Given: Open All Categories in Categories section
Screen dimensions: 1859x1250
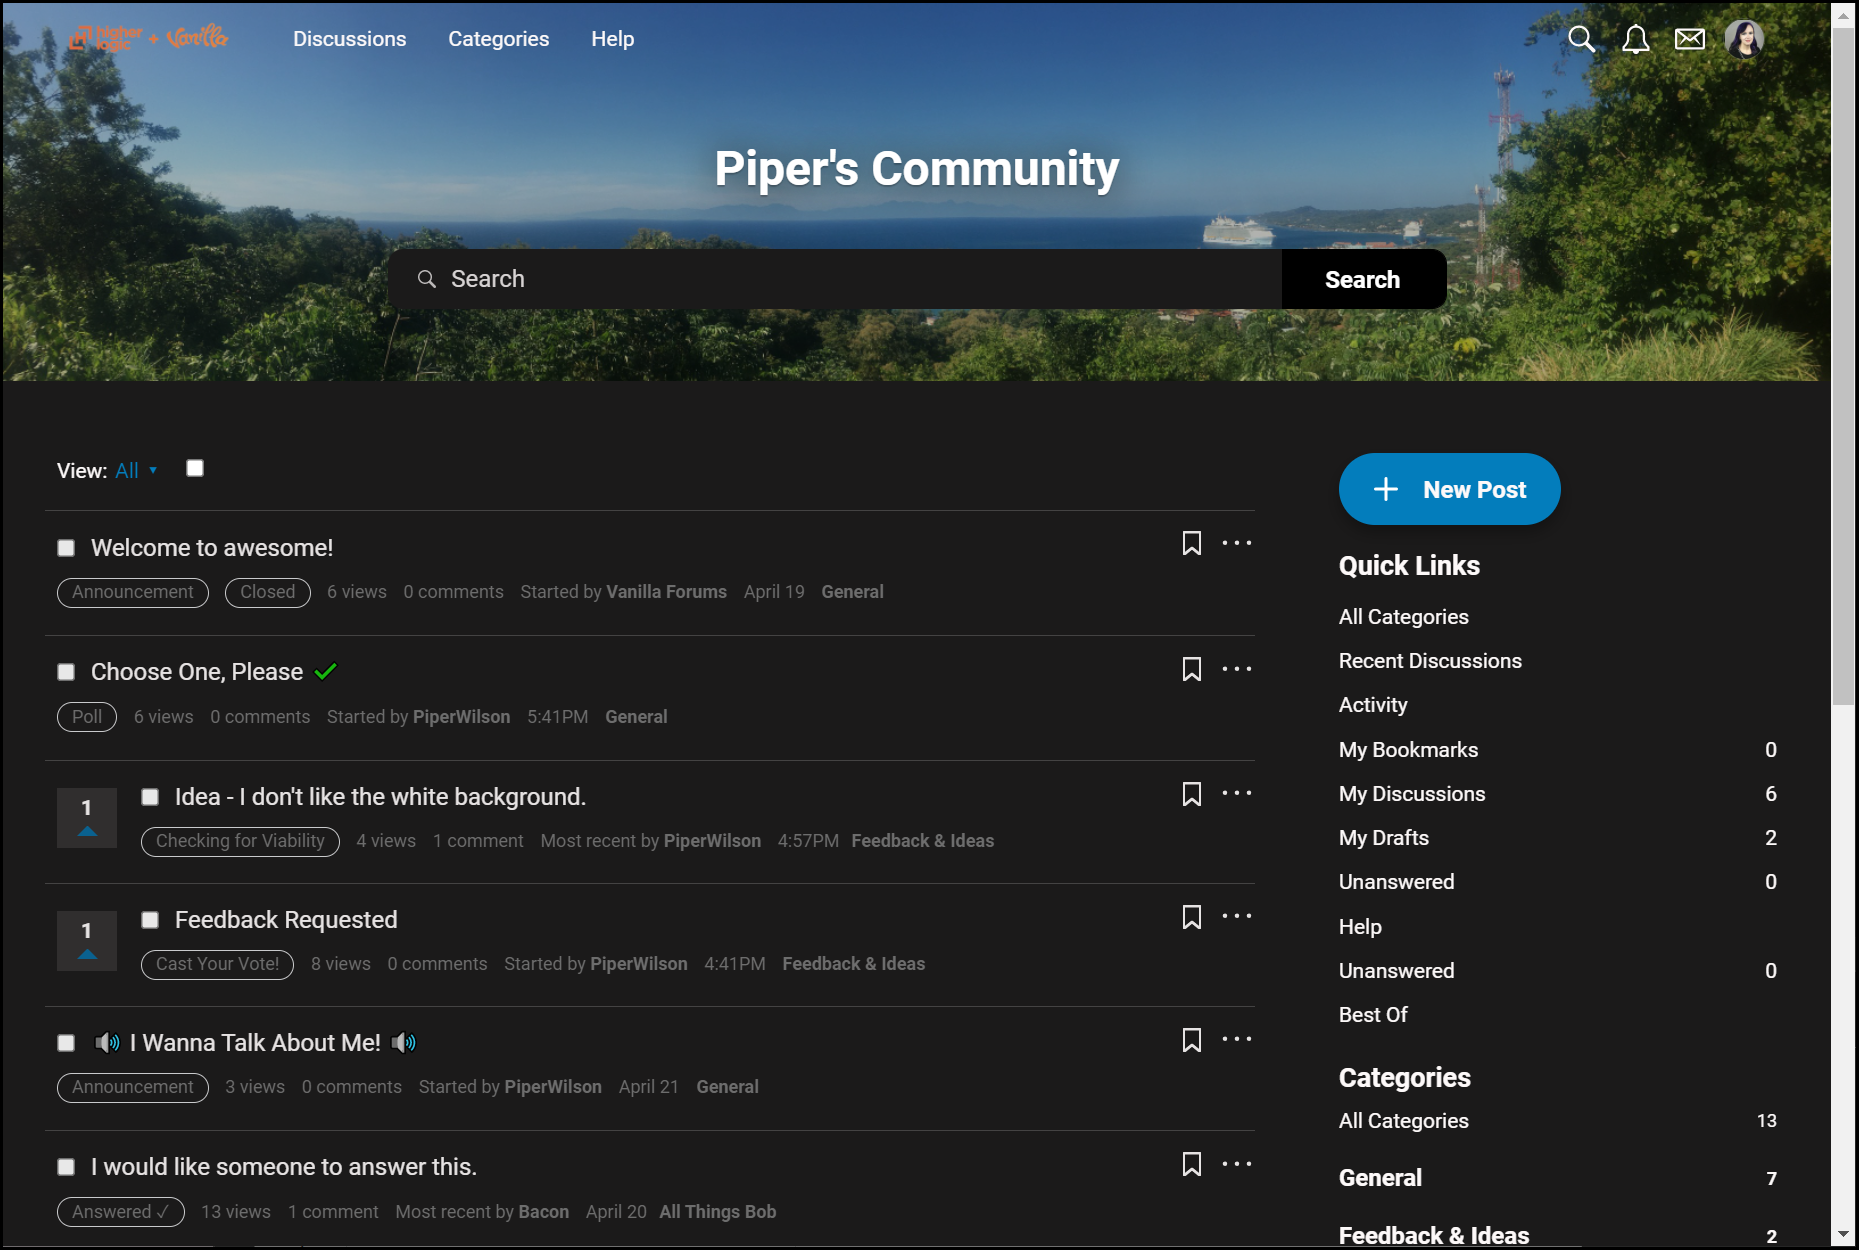Looking at the screenshot, I should point(1403,1121).
